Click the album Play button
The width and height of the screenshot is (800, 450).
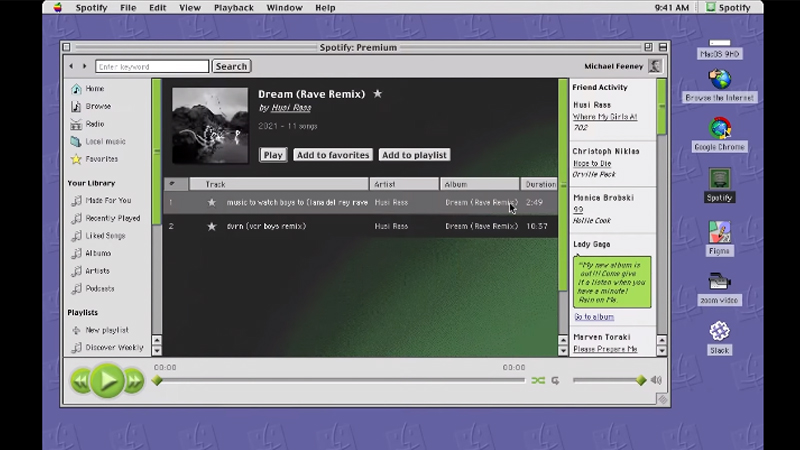click(273, 155)
